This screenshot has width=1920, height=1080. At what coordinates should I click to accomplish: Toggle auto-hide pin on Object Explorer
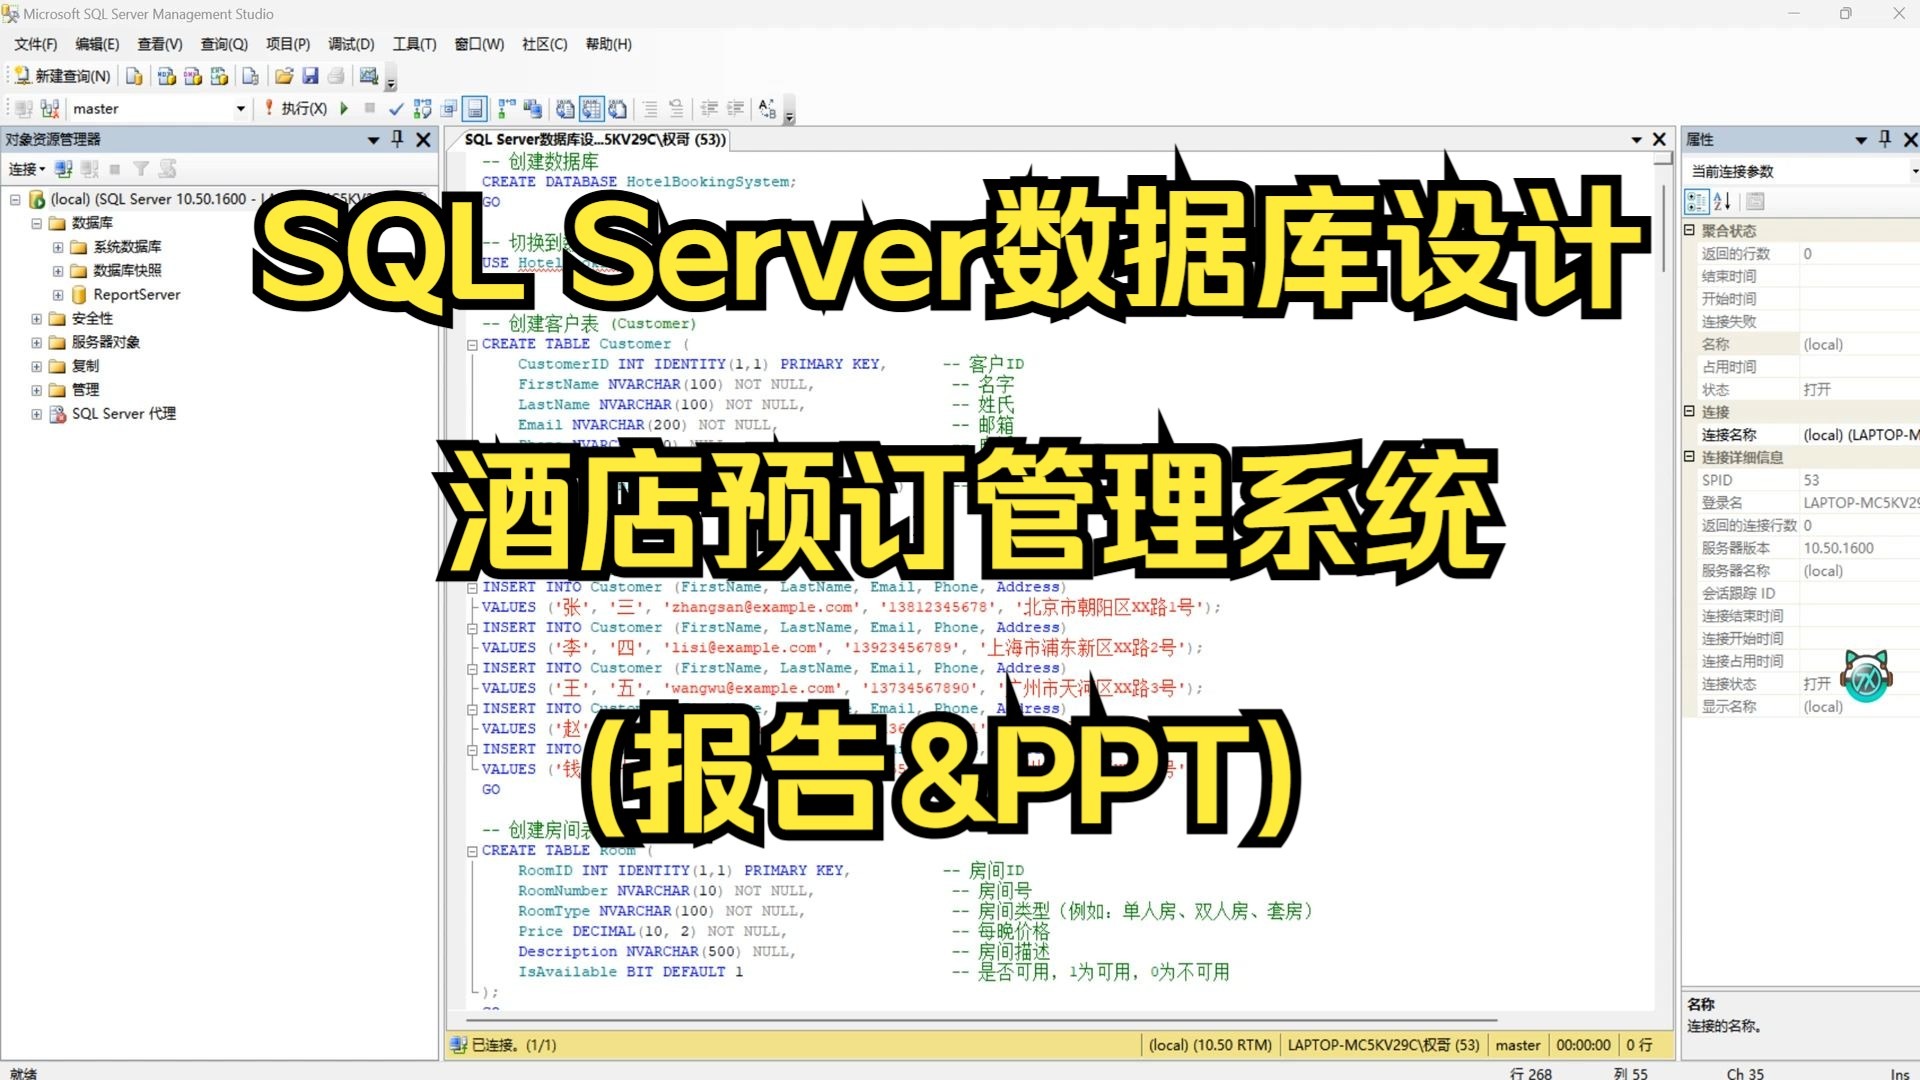pos(397,139)
